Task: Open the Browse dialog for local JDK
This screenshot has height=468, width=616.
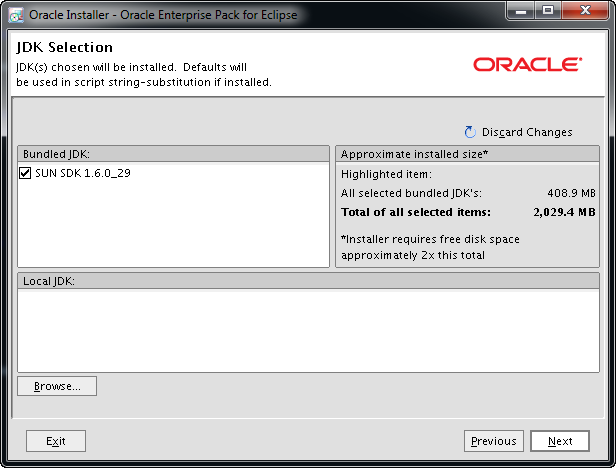Action: 57,386
